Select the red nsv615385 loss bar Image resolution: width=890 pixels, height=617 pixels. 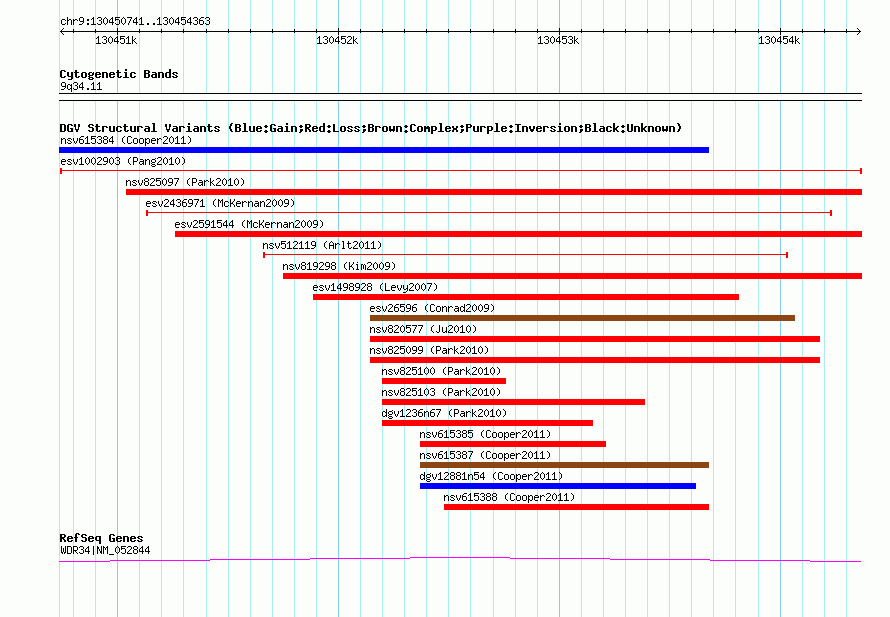coord(513,444)
